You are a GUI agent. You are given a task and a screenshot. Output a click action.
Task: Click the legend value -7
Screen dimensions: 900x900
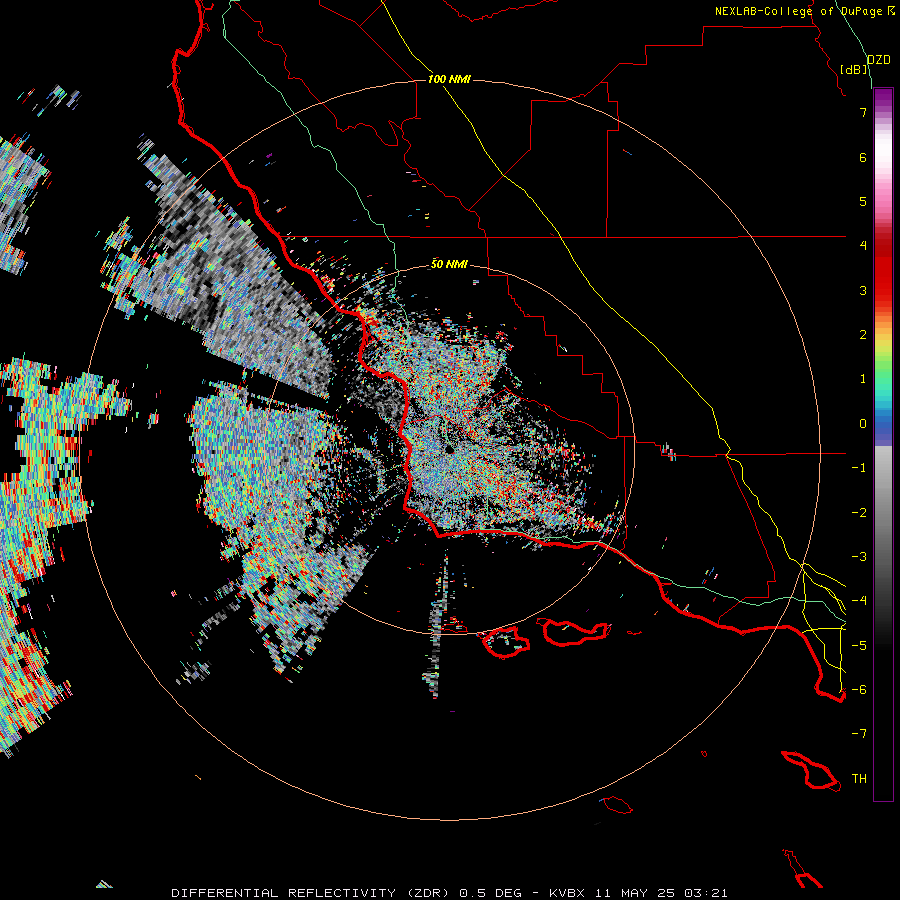[x=859, y=734]
